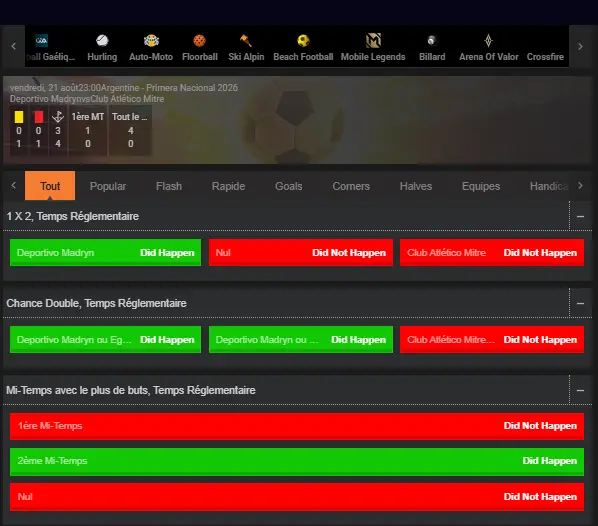Switch to the Popular tab
Screen dimensions: 598x526
(x=108, y=186)
